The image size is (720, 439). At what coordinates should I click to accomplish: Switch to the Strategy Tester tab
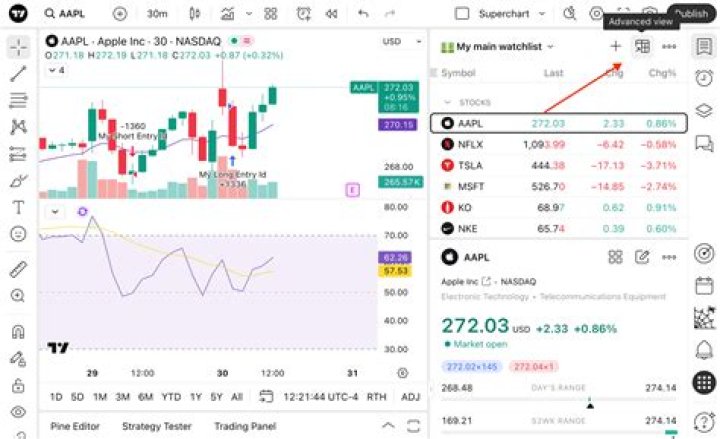(157, 426)
